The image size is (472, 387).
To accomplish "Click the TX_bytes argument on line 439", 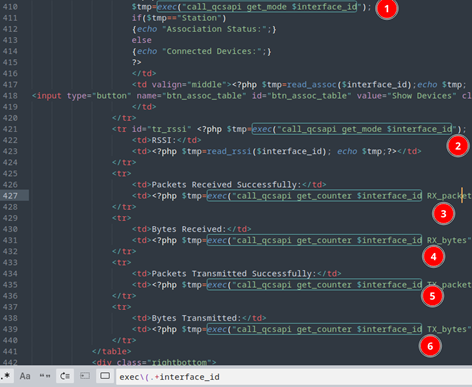I will pos(447,329).
